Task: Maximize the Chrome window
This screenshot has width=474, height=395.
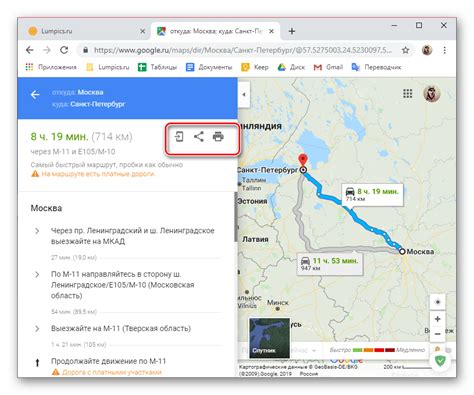Action: (x=419, y=25)
